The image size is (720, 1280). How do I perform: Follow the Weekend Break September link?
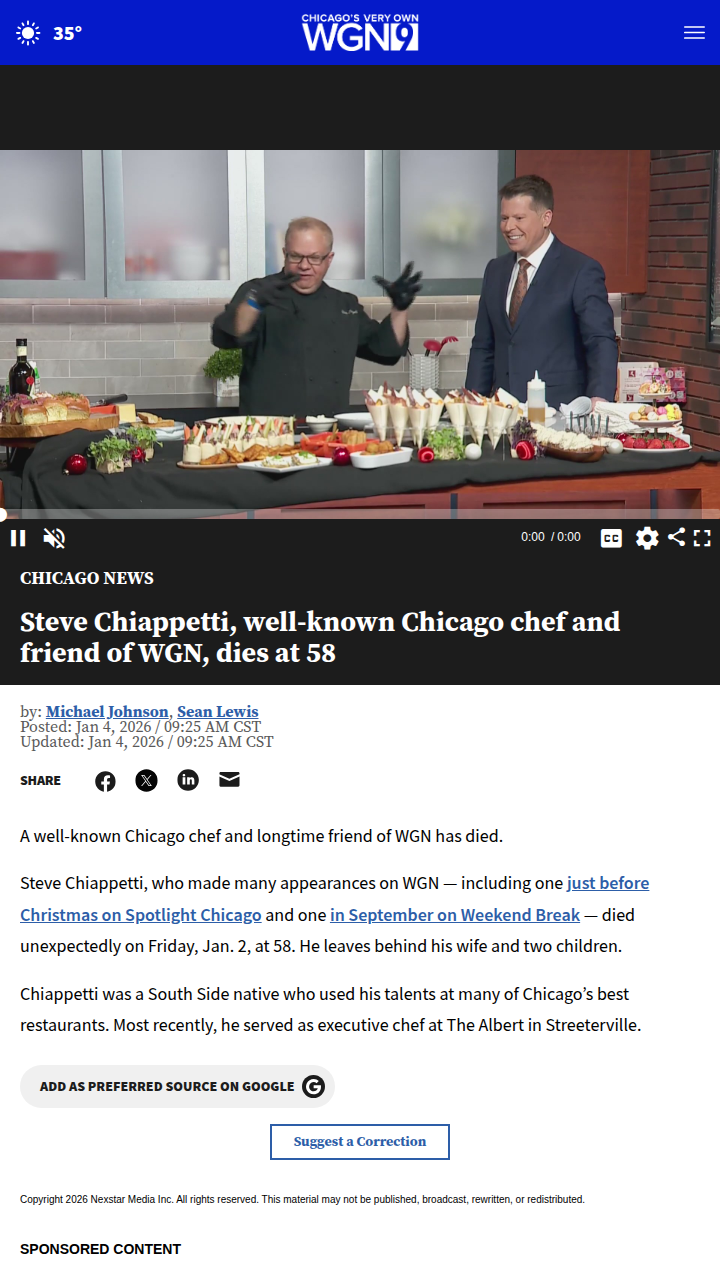point(455,915)
